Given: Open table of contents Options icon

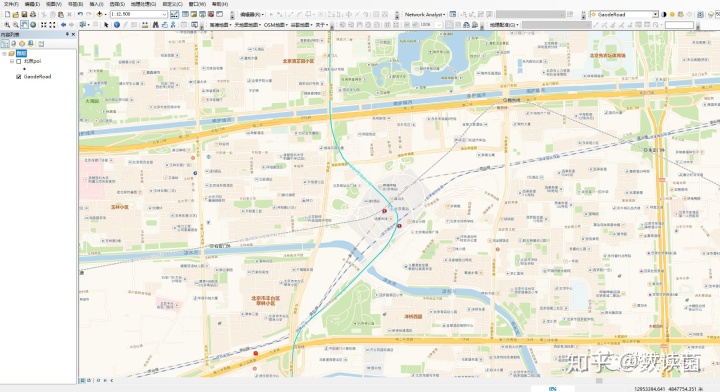Looking at the screenshot, I should (x=41, y=44).
